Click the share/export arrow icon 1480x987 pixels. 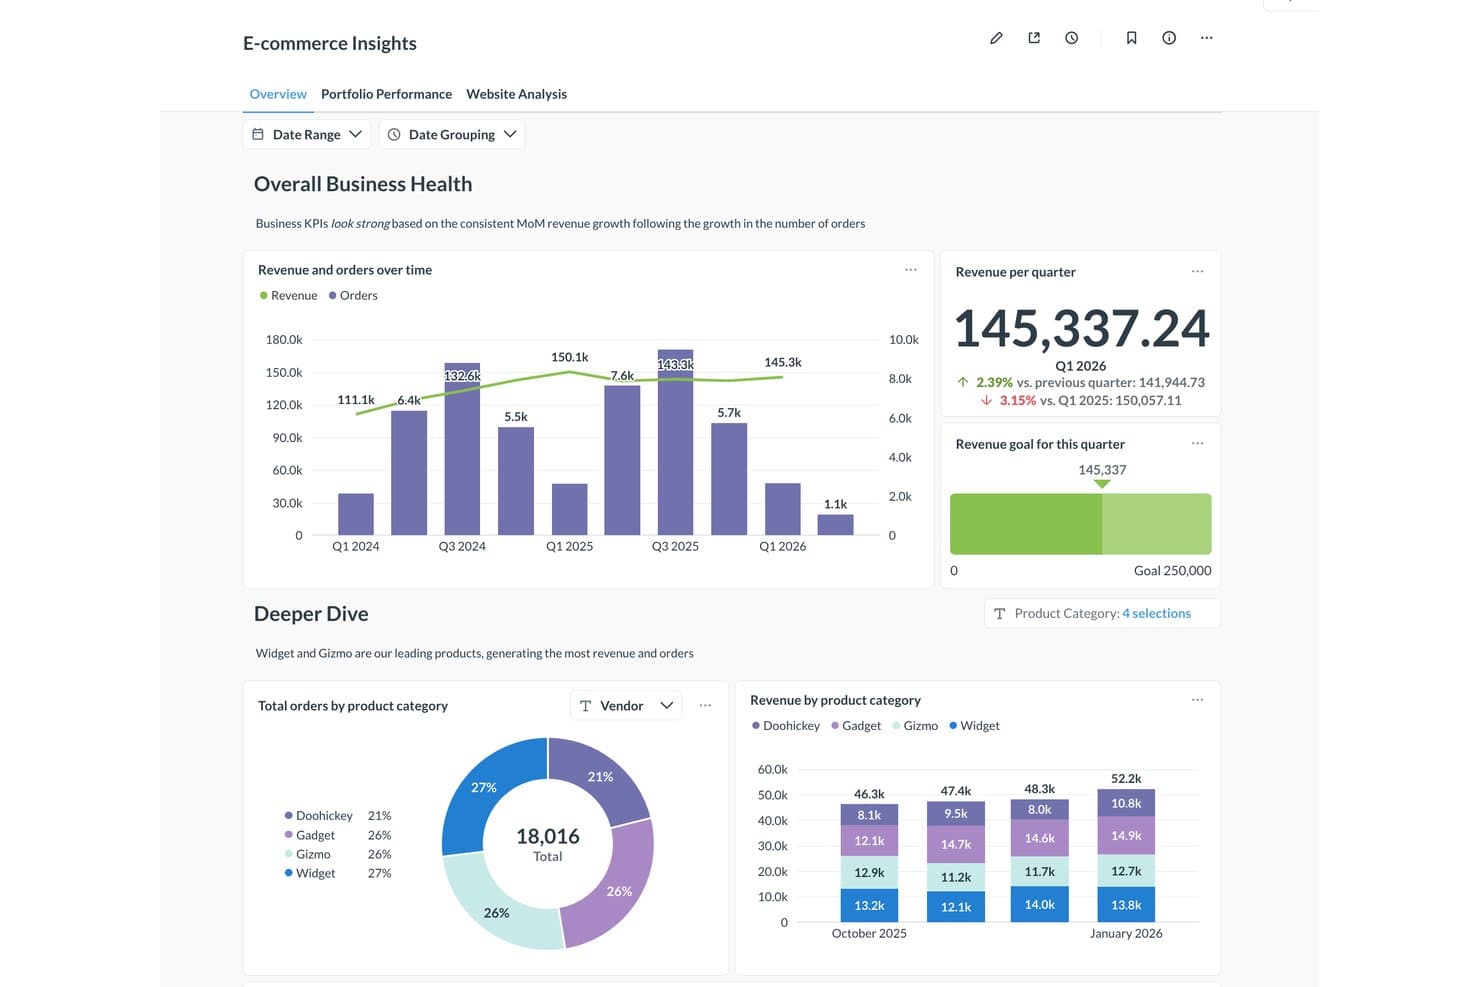[x=1034, y=38]
